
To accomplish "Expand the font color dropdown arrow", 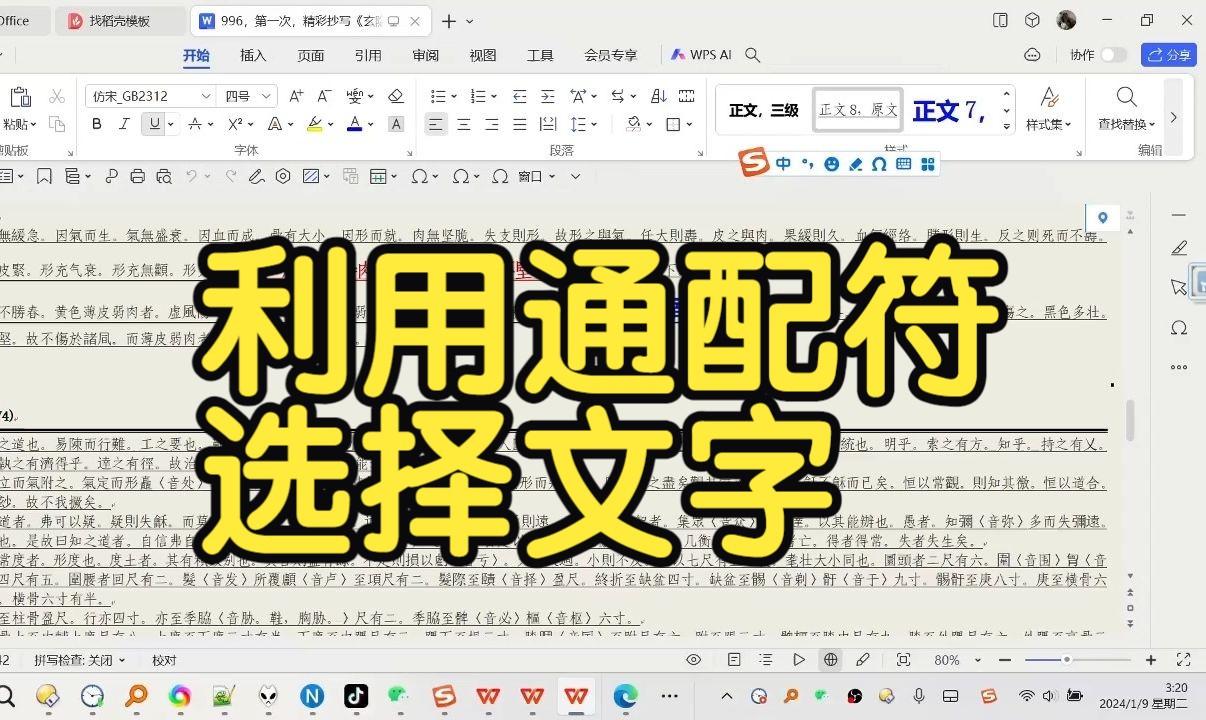I will [368, 124].
